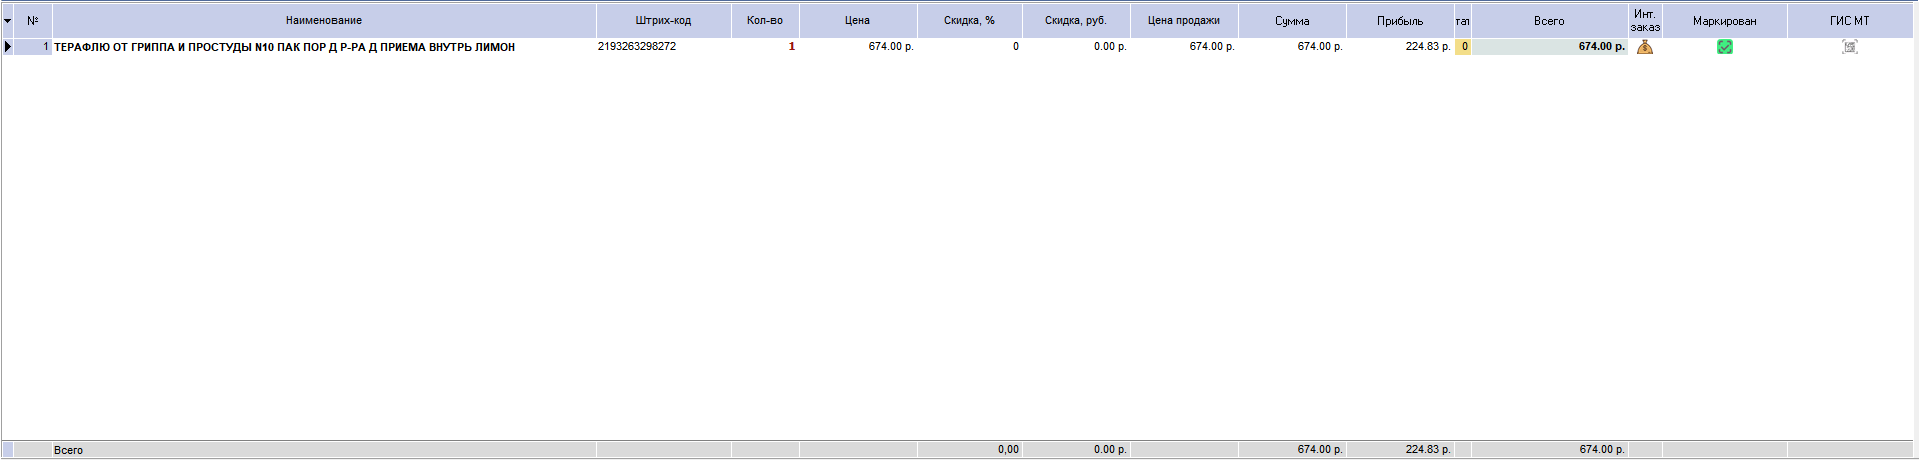The height and width of the screenshot is (460, 1919).
Task: Click the green check icon under Маркирован
Action: [x=1725, y=47]
